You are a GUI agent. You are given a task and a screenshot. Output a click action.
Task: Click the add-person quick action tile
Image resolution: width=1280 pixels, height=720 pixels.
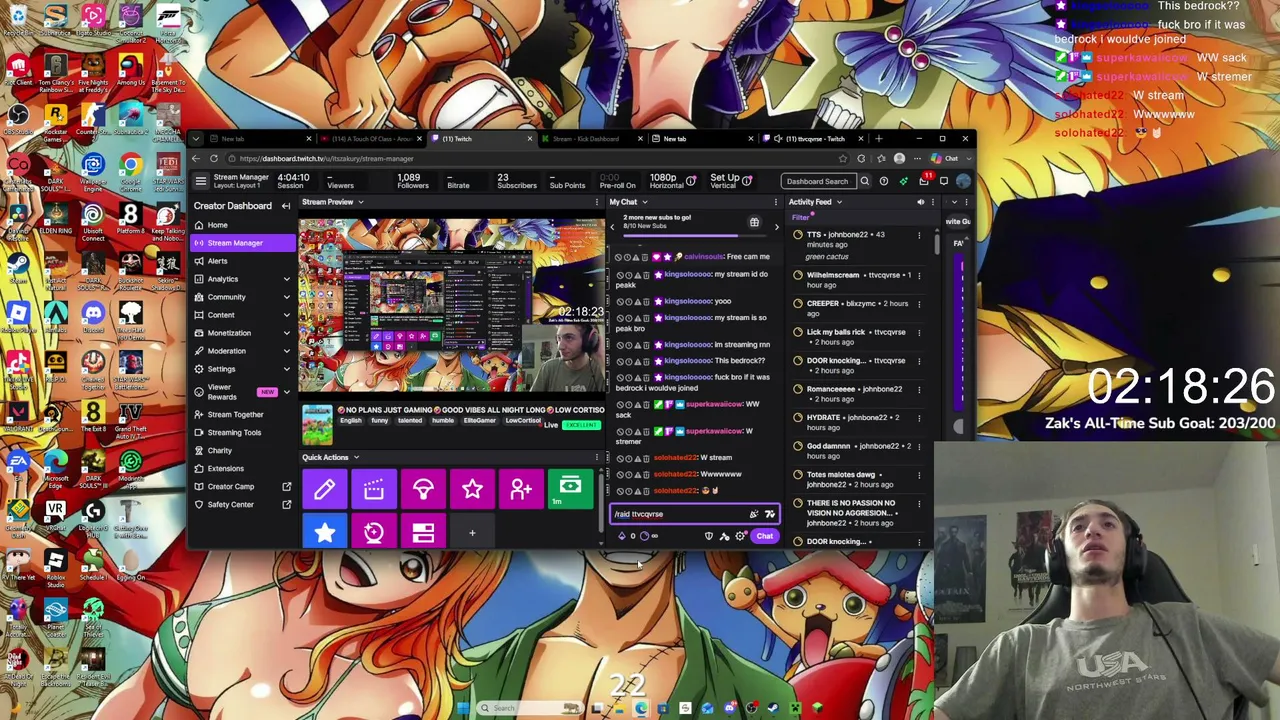521,489
